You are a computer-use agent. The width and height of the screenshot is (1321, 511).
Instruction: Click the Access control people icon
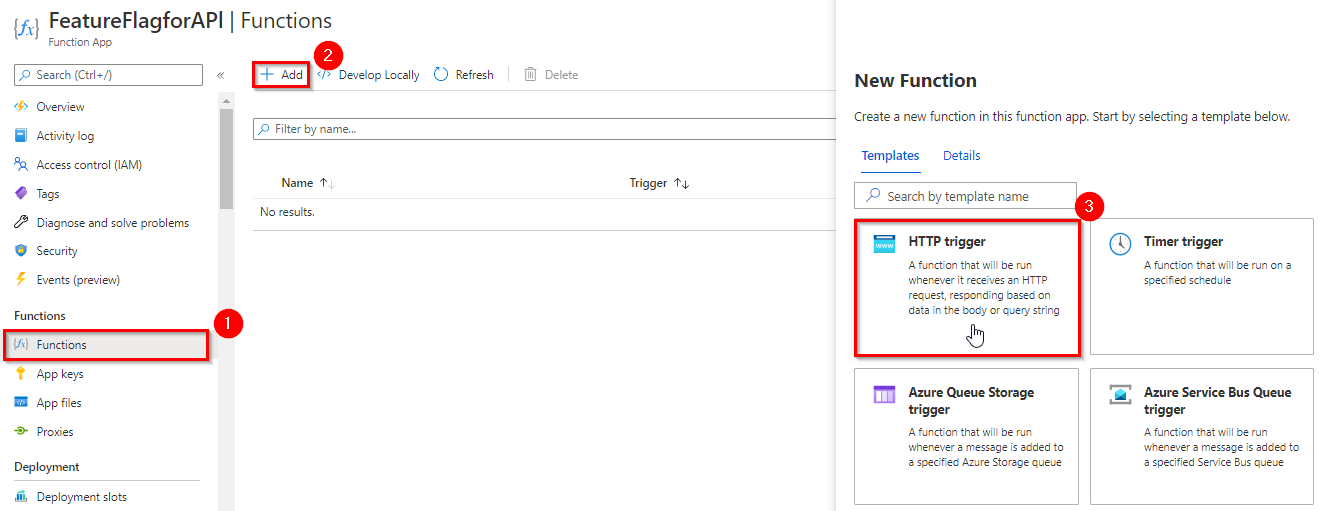pyautogui.click(x=21, y=165)
